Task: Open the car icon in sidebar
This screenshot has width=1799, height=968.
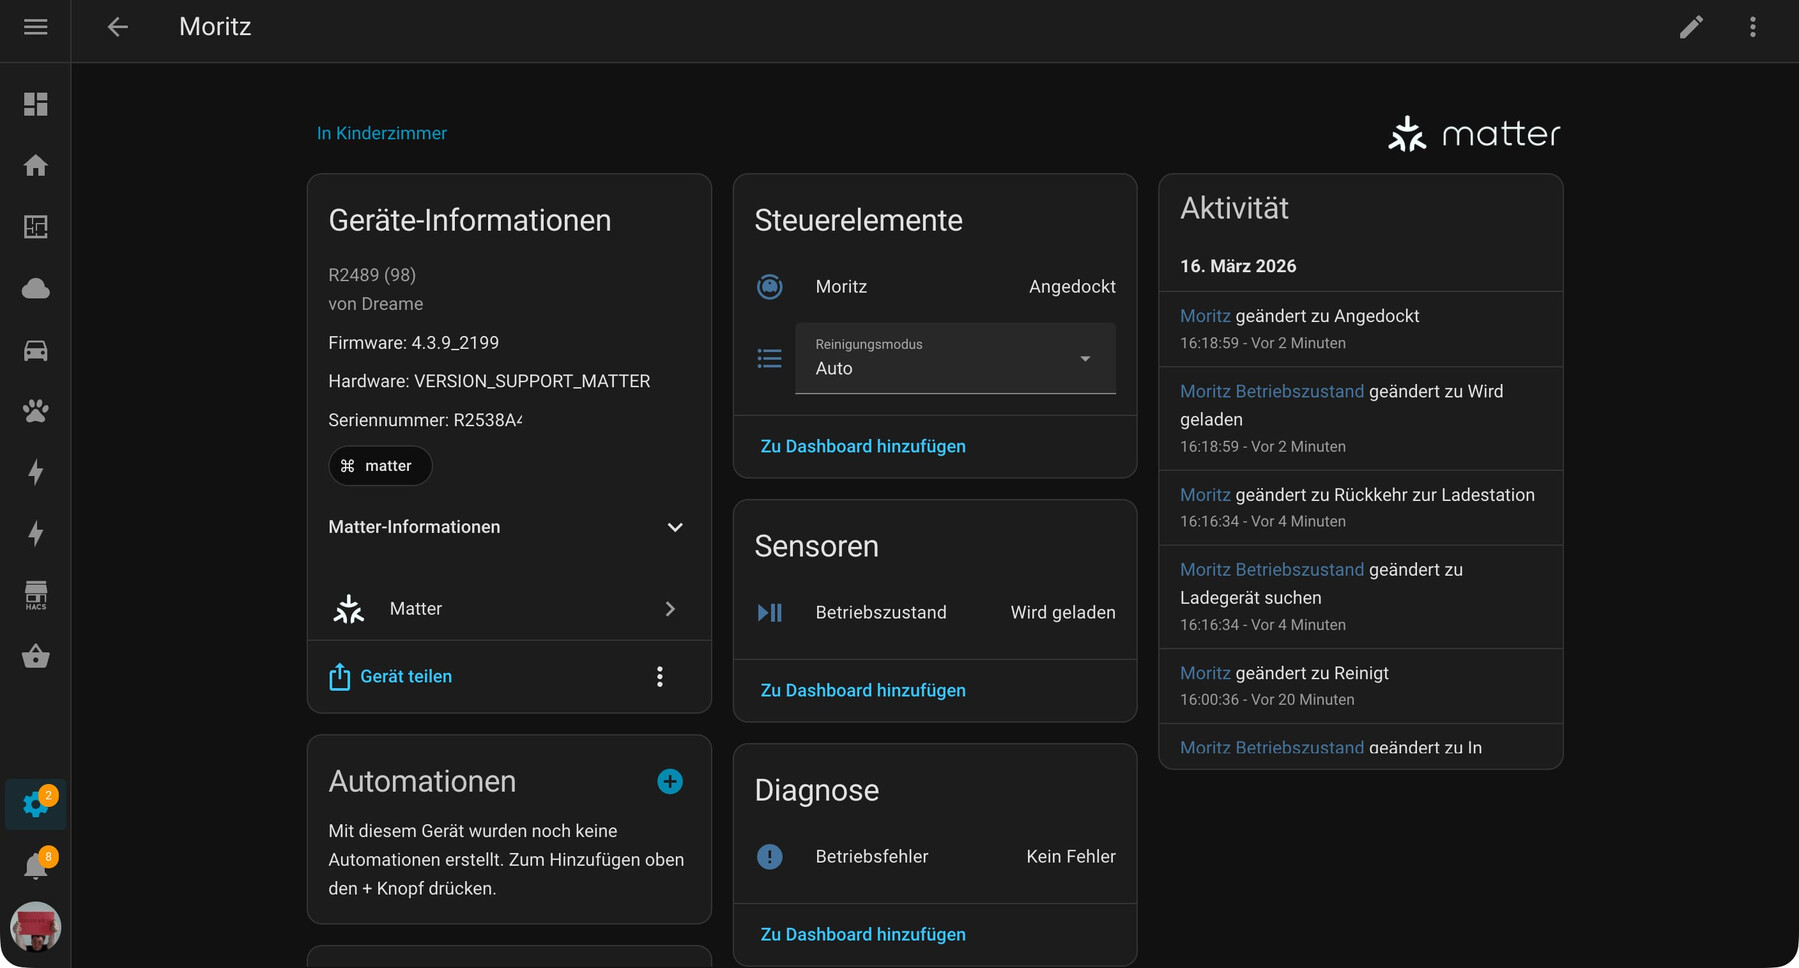Action: (36, 350)
